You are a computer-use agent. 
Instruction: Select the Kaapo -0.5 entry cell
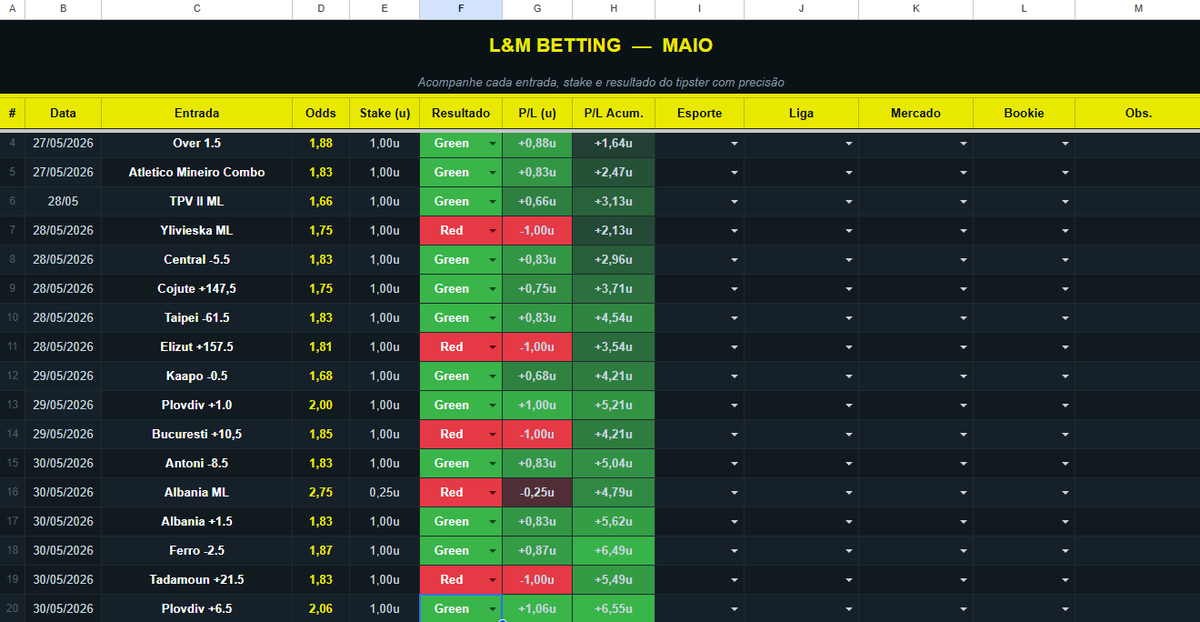(x=197, y=376)
